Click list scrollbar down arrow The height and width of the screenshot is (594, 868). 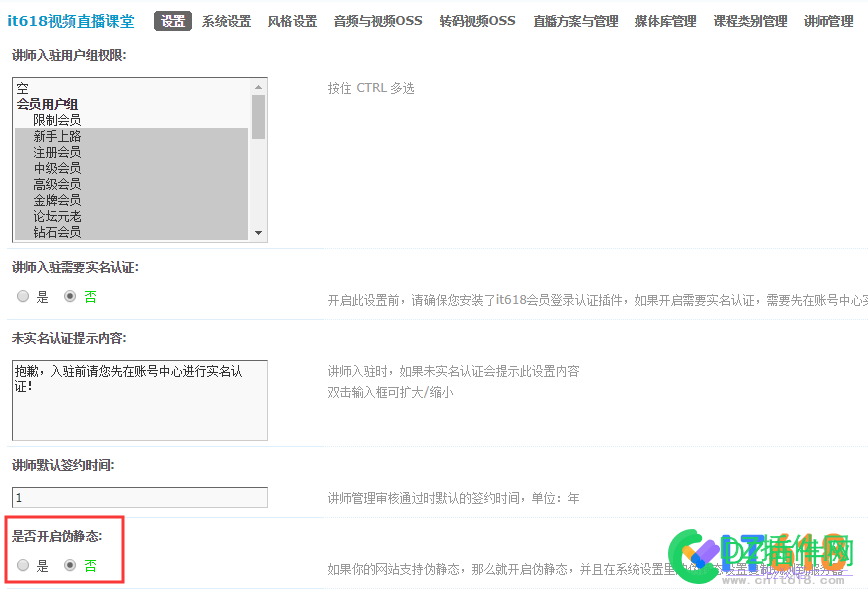[x=258, y=233]
